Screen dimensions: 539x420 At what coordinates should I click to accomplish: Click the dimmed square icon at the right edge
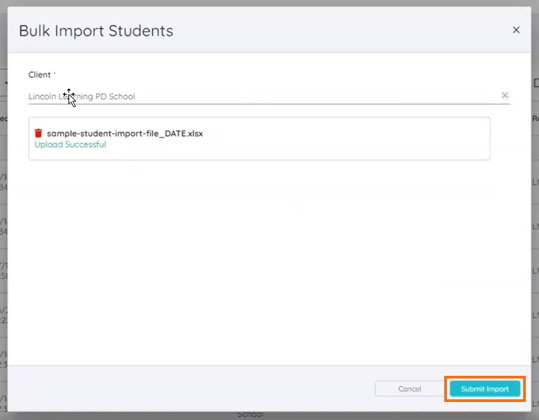coord(536,83)
